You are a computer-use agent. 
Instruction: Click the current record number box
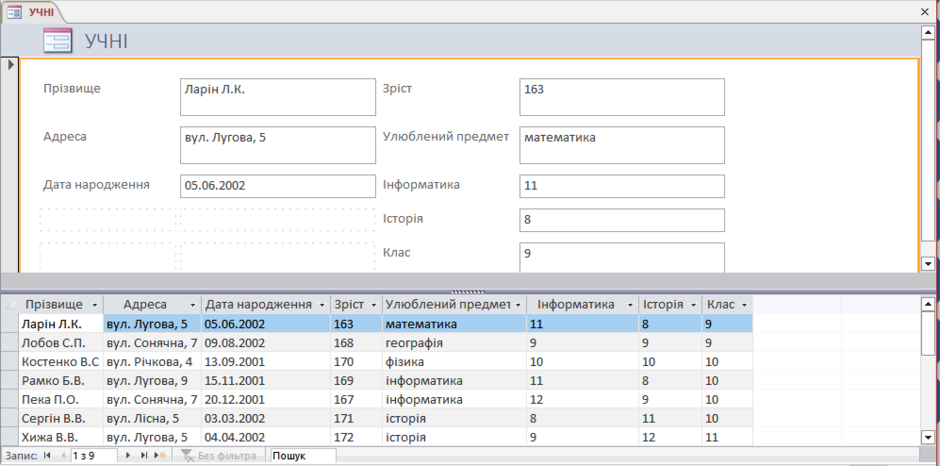point(94,456)
